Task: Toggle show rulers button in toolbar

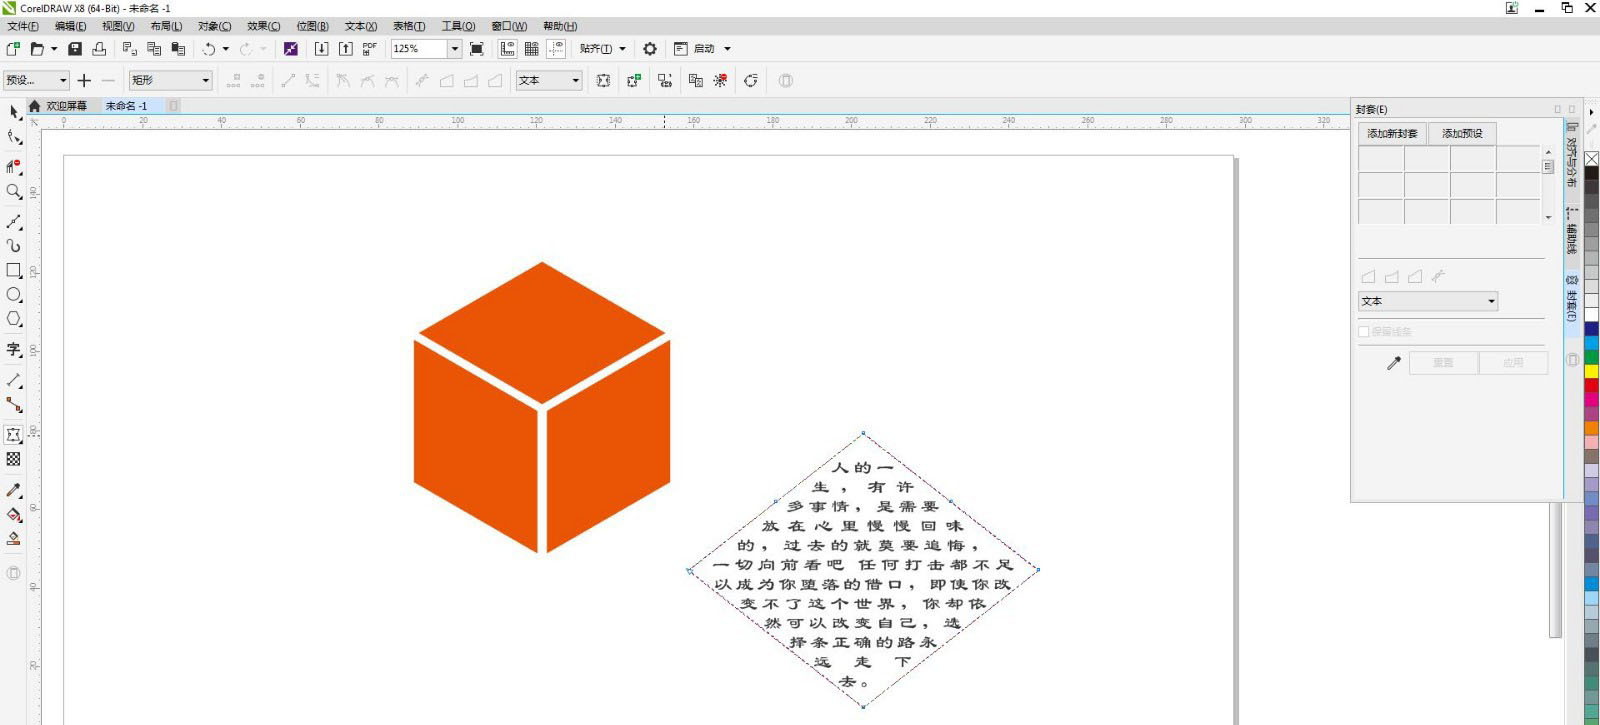Action: 508,49
